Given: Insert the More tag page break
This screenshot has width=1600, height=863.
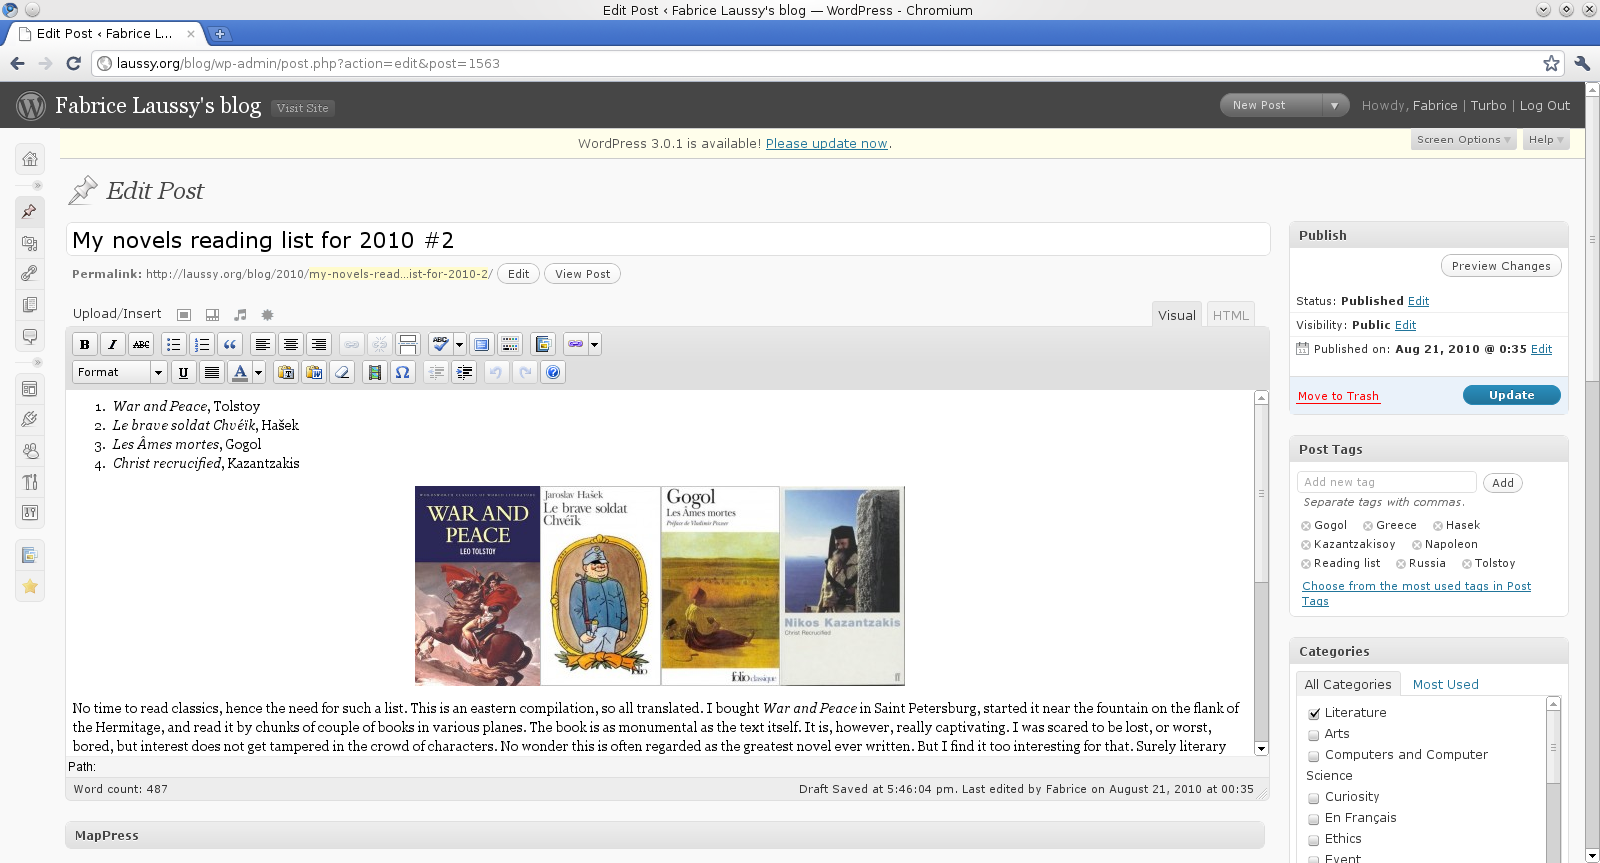Looking at the screenshot, I should pos(408,344).
